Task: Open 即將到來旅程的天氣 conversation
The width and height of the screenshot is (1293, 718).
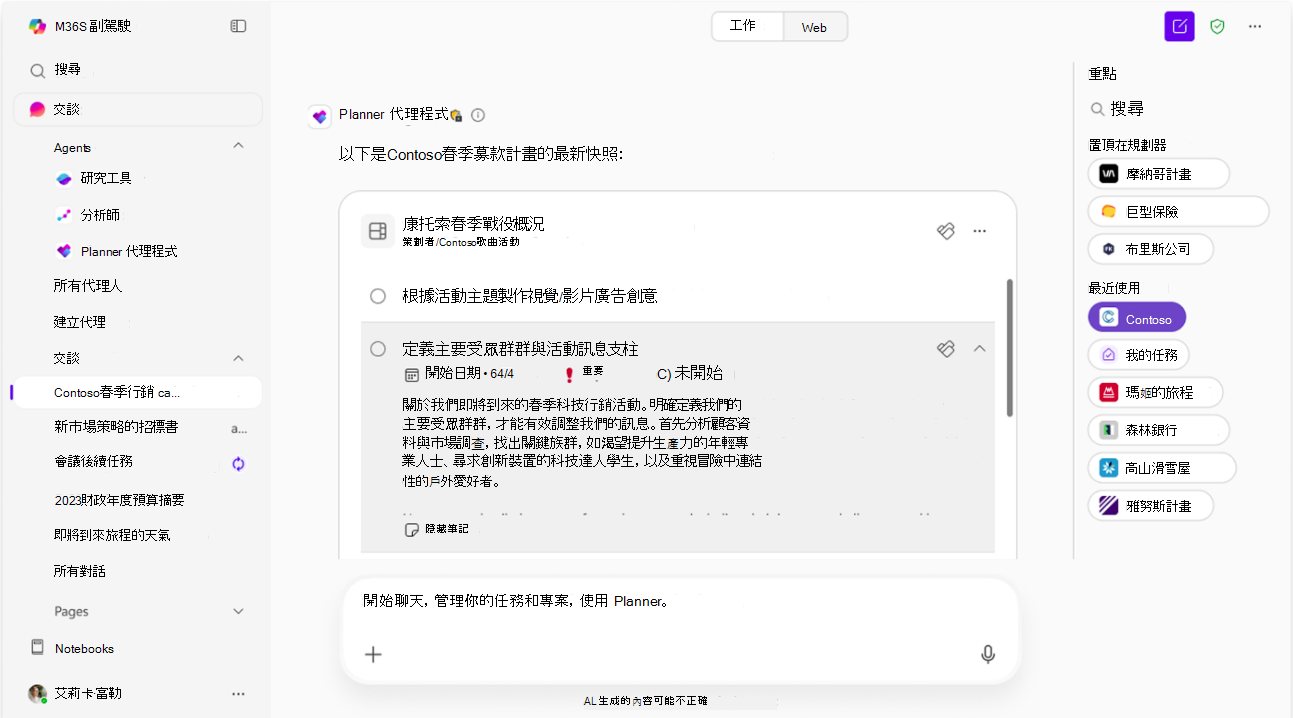Action: pos(112,535)
